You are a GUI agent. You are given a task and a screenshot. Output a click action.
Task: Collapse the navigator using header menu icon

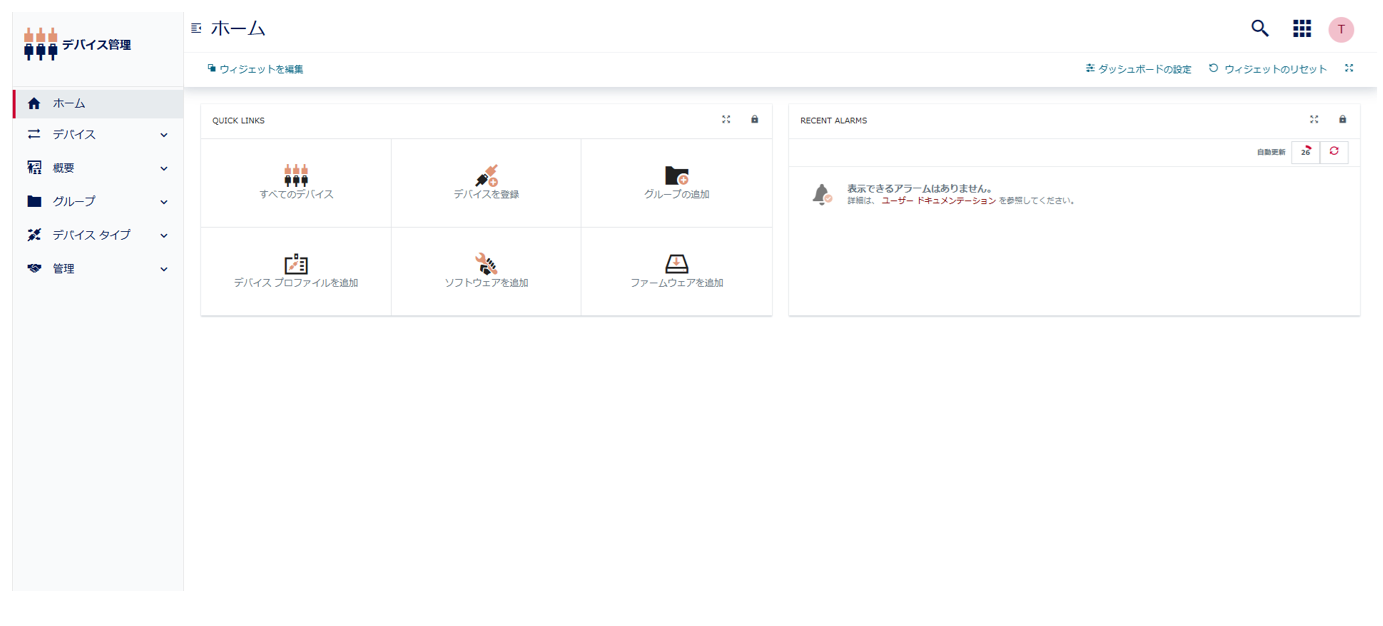196,29
